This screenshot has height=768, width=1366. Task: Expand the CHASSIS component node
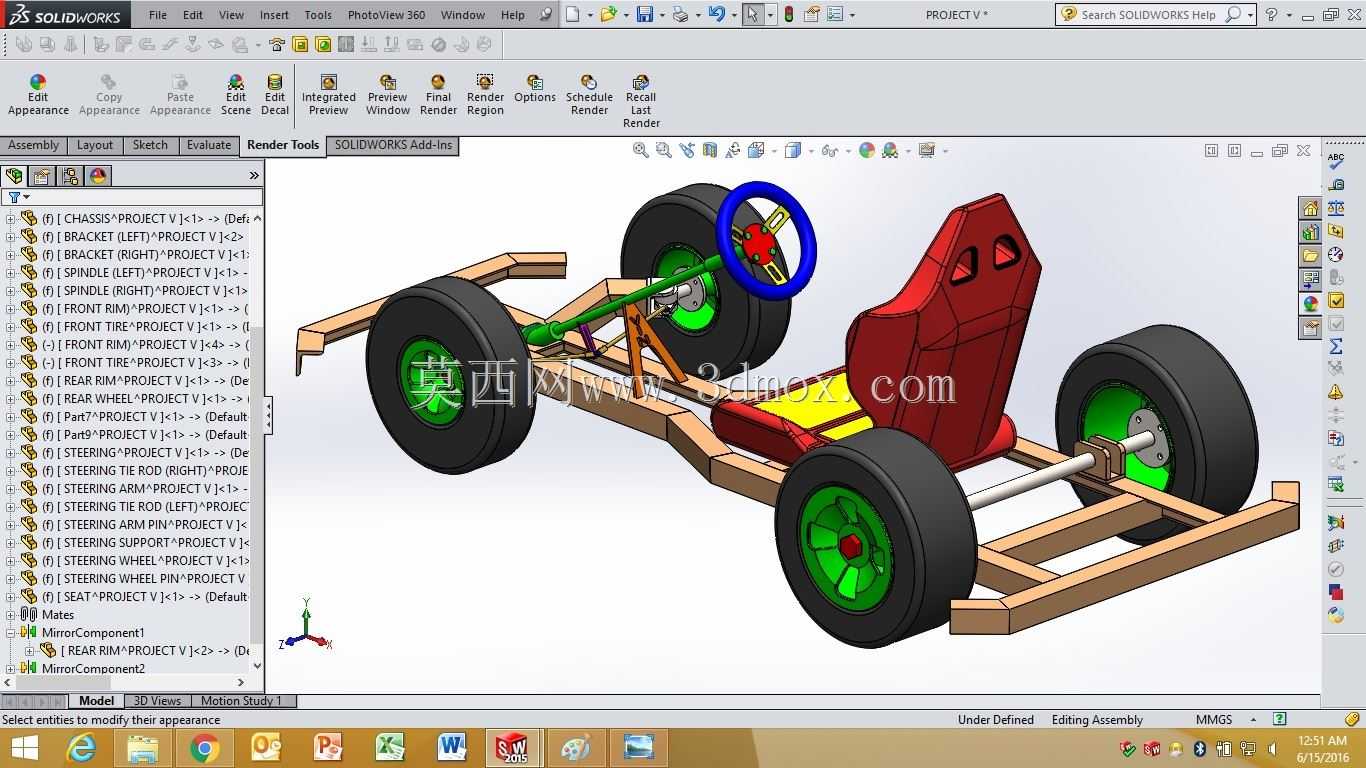pos(12,219)
